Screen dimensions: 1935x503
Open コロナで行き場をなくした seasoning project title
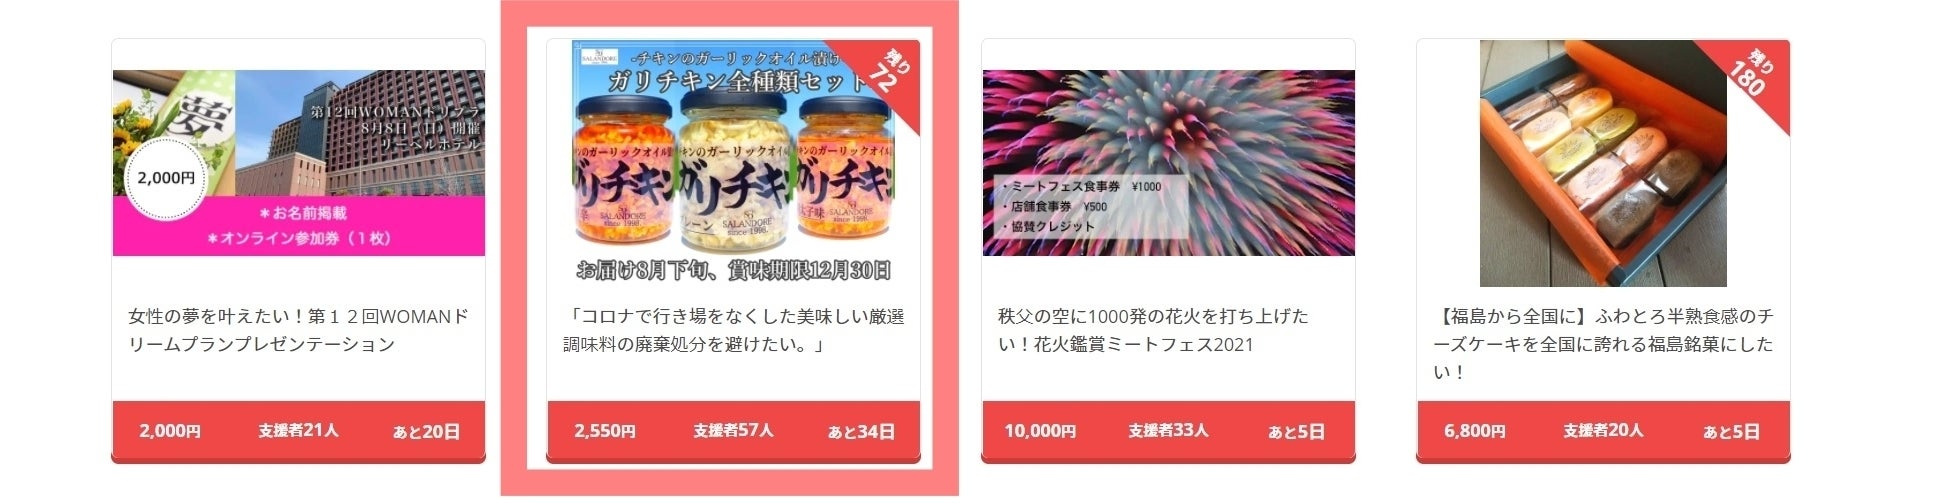pyautogui.click(x=733, y=330)
